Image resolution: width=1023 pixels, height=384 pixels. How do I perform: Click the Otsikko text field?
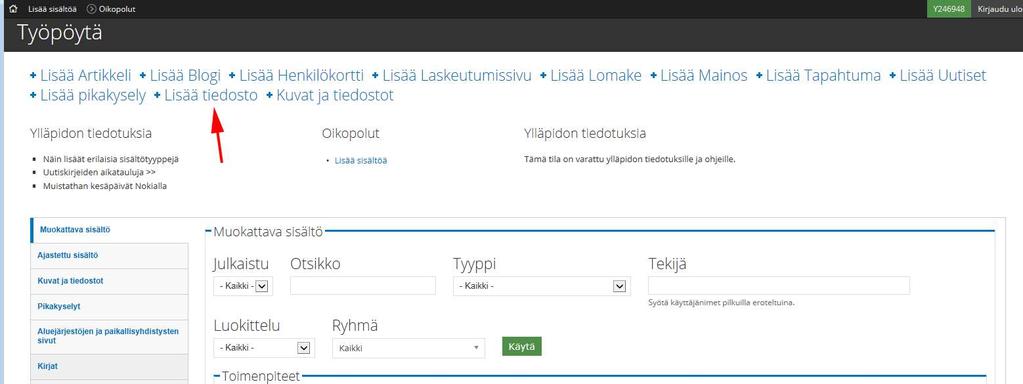coord(363,286)
